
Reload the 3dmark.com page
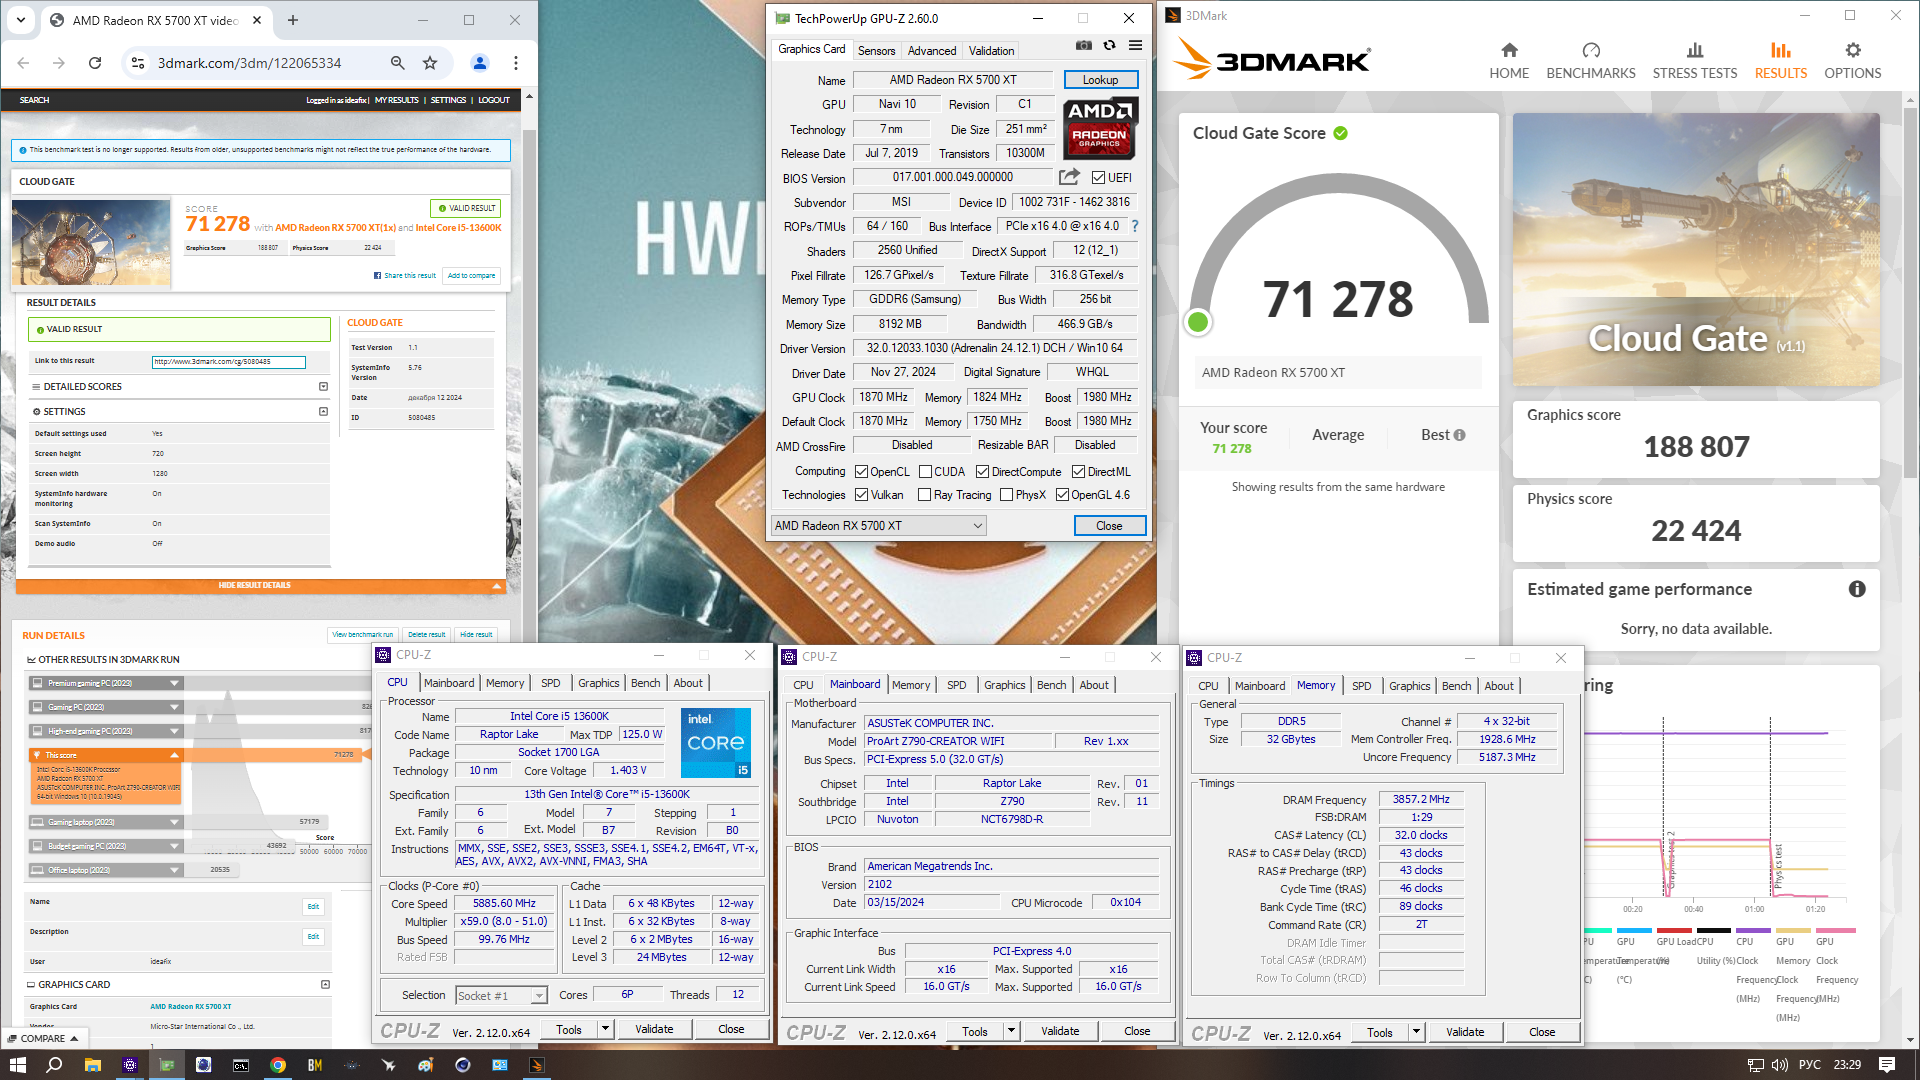coord(95,63)
